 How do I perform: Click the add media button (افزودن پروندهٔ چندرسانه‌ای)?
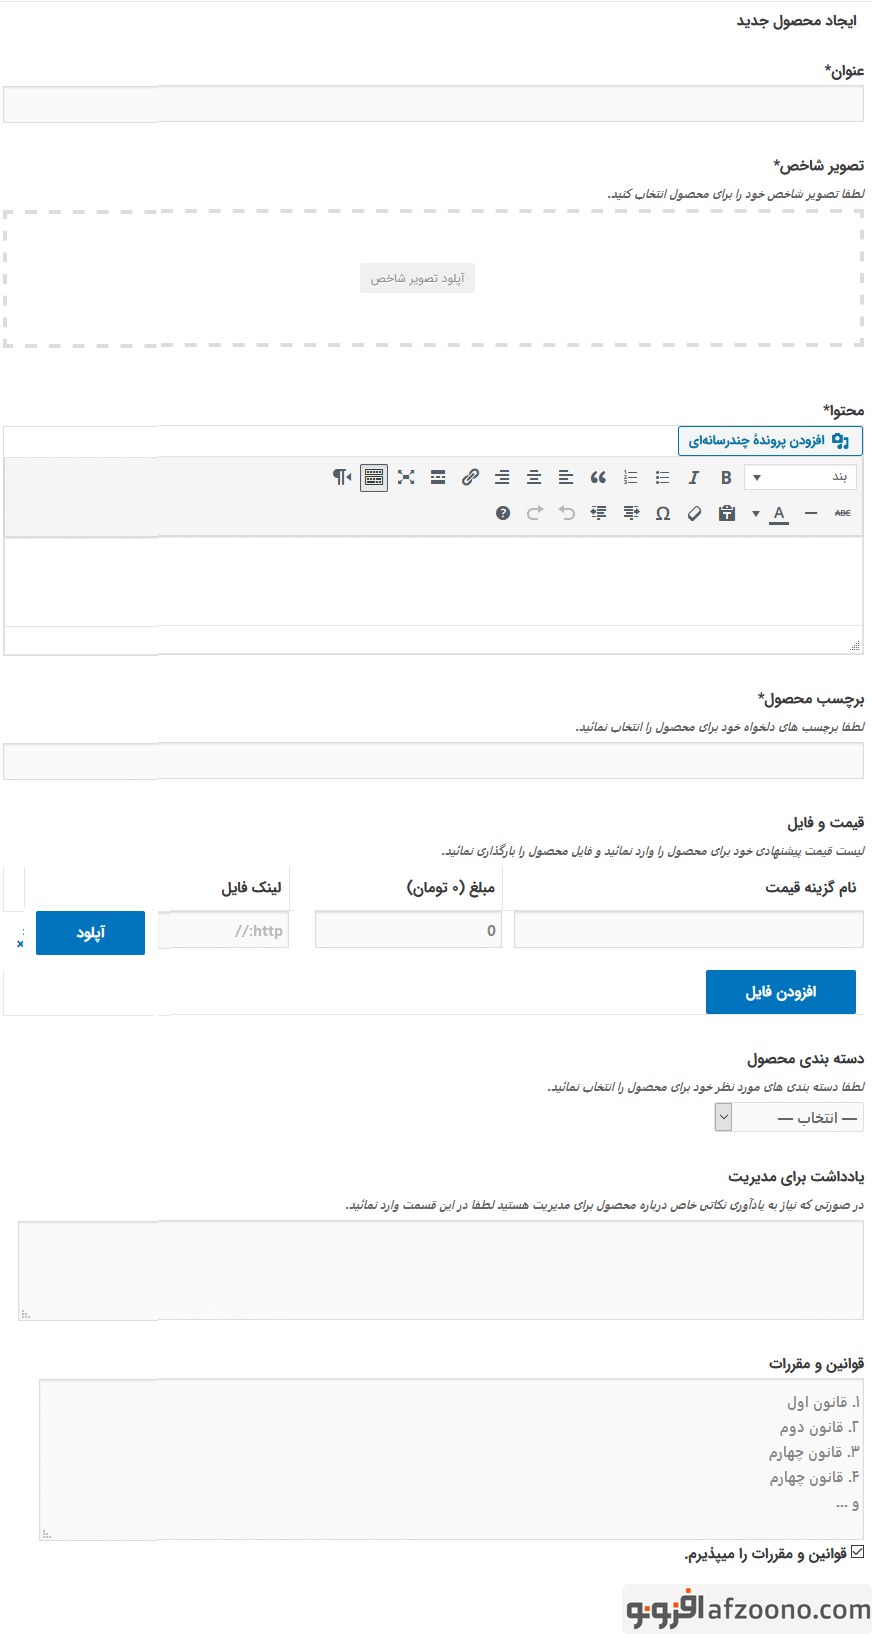769,441
